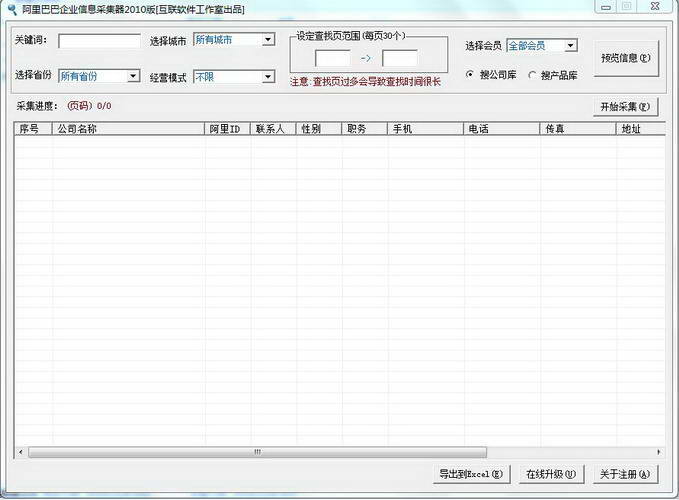Sort by the 公司名称 column header
The image size is (679, 500).
128,129
